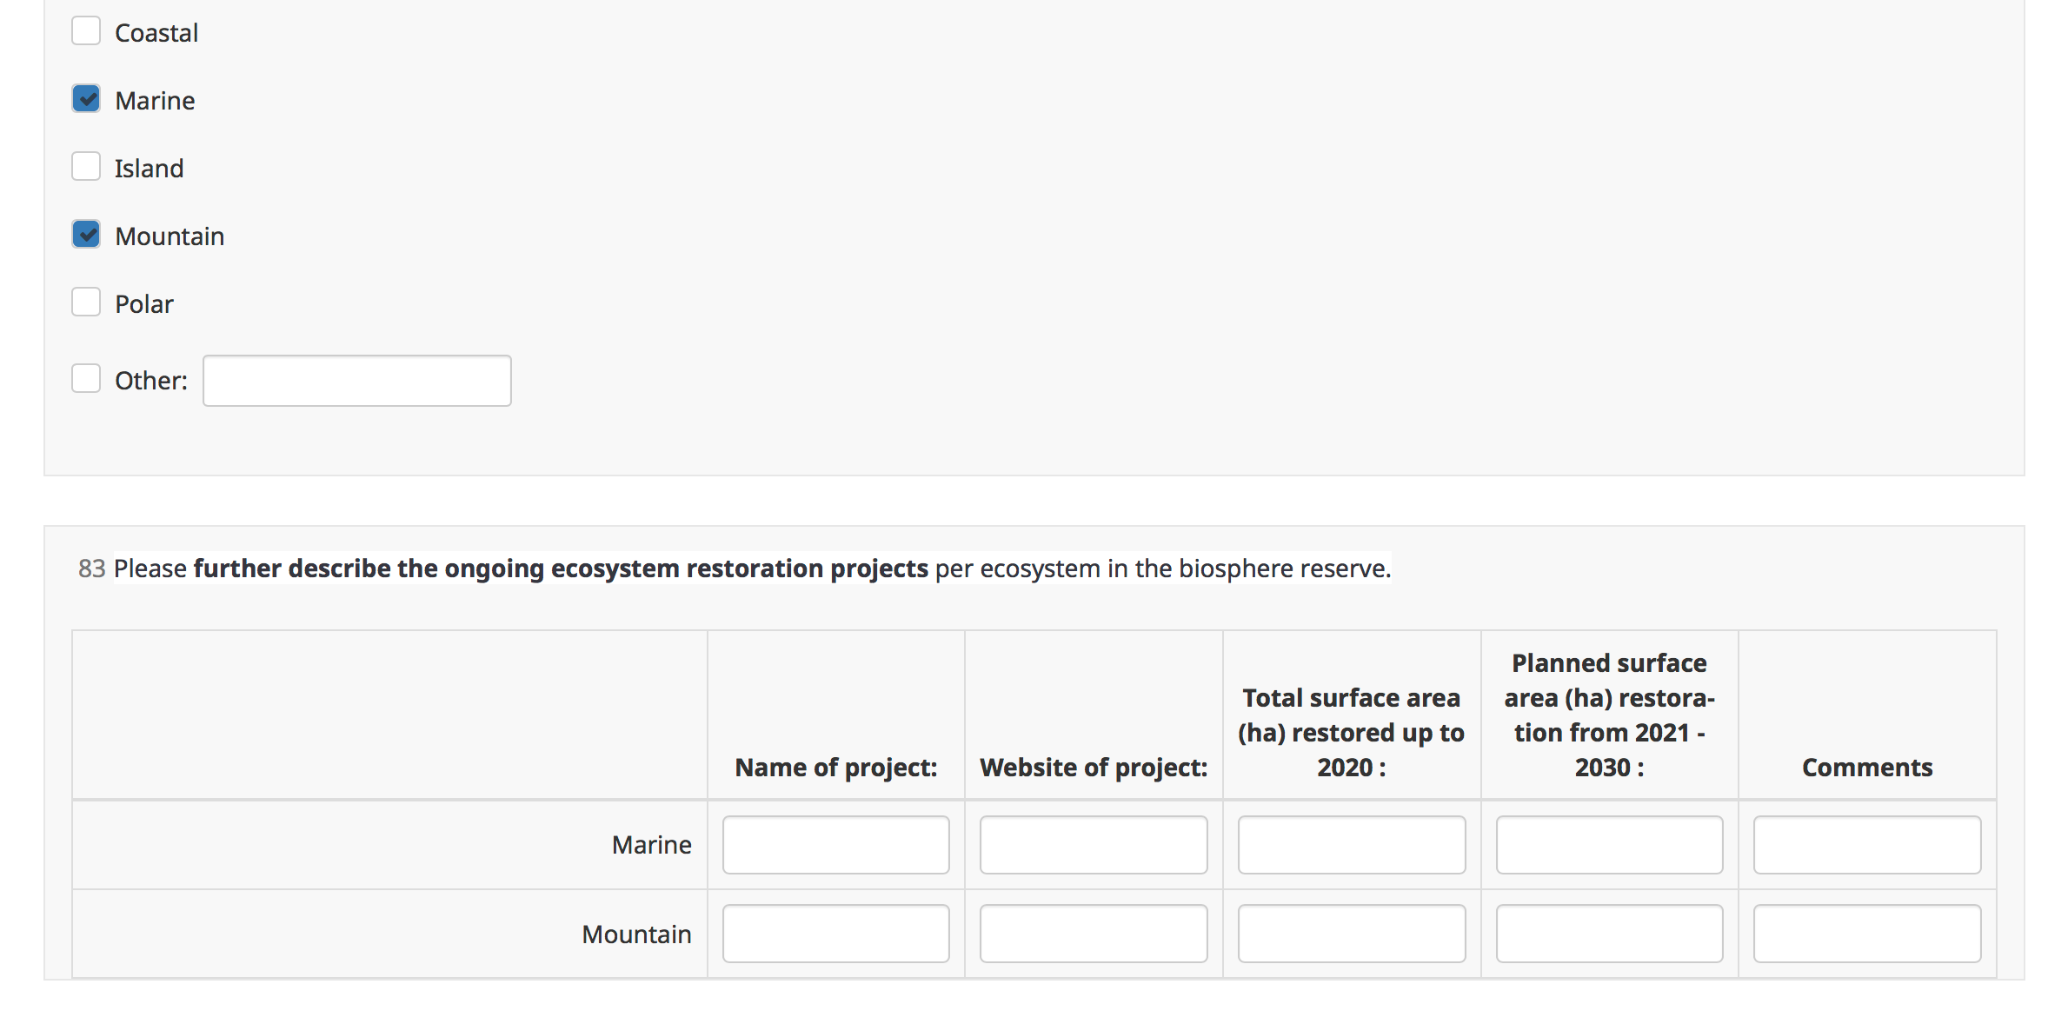This screenshot has width=2048, height=1030.
Task: Click Mountain total surface area restored field
Action: 1351,934
